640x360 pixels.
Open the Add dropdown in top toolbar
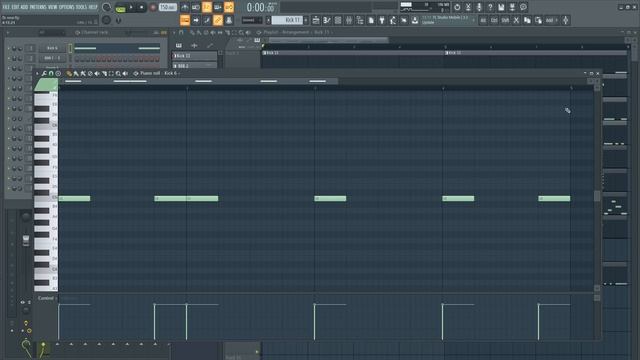[x=551, y=20]
